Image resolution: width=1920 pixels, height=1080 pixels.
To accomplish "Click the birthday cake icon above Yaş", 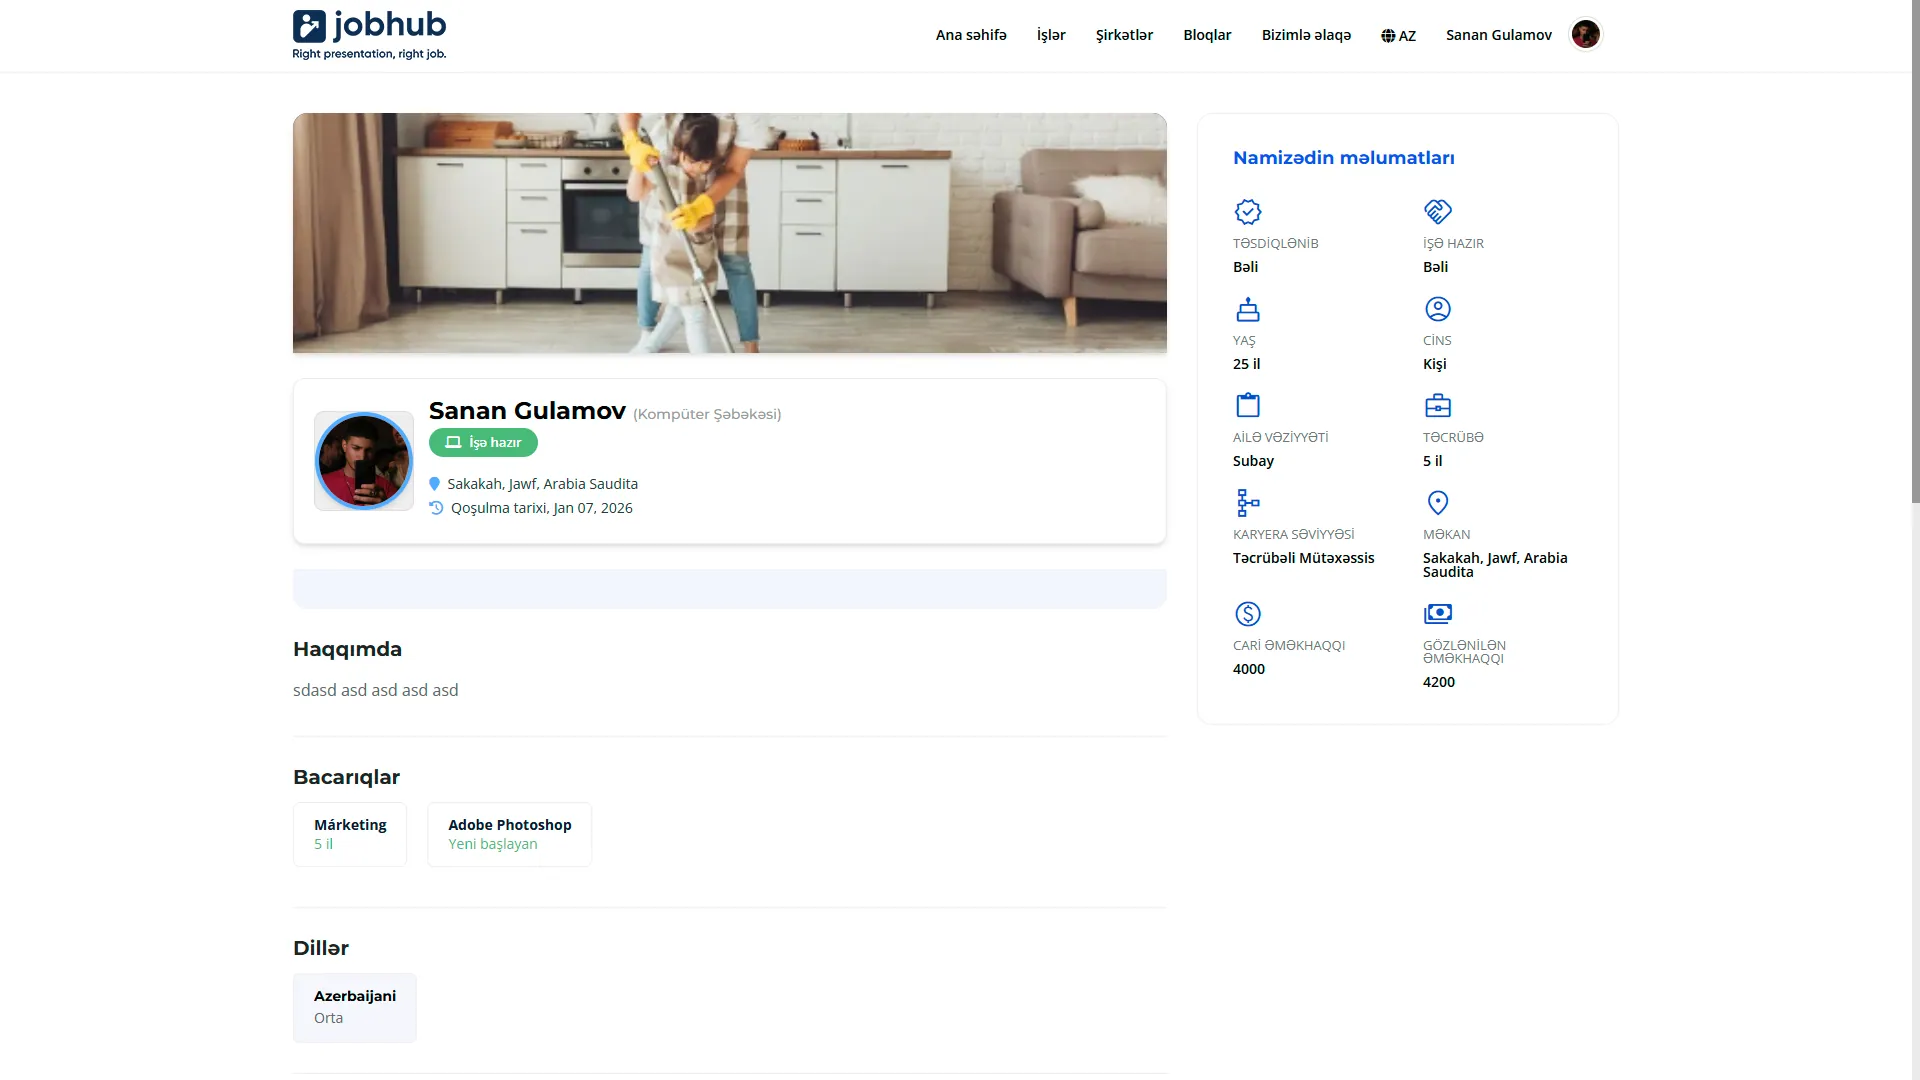I will pyautogui.click(x=1248, y=309).
